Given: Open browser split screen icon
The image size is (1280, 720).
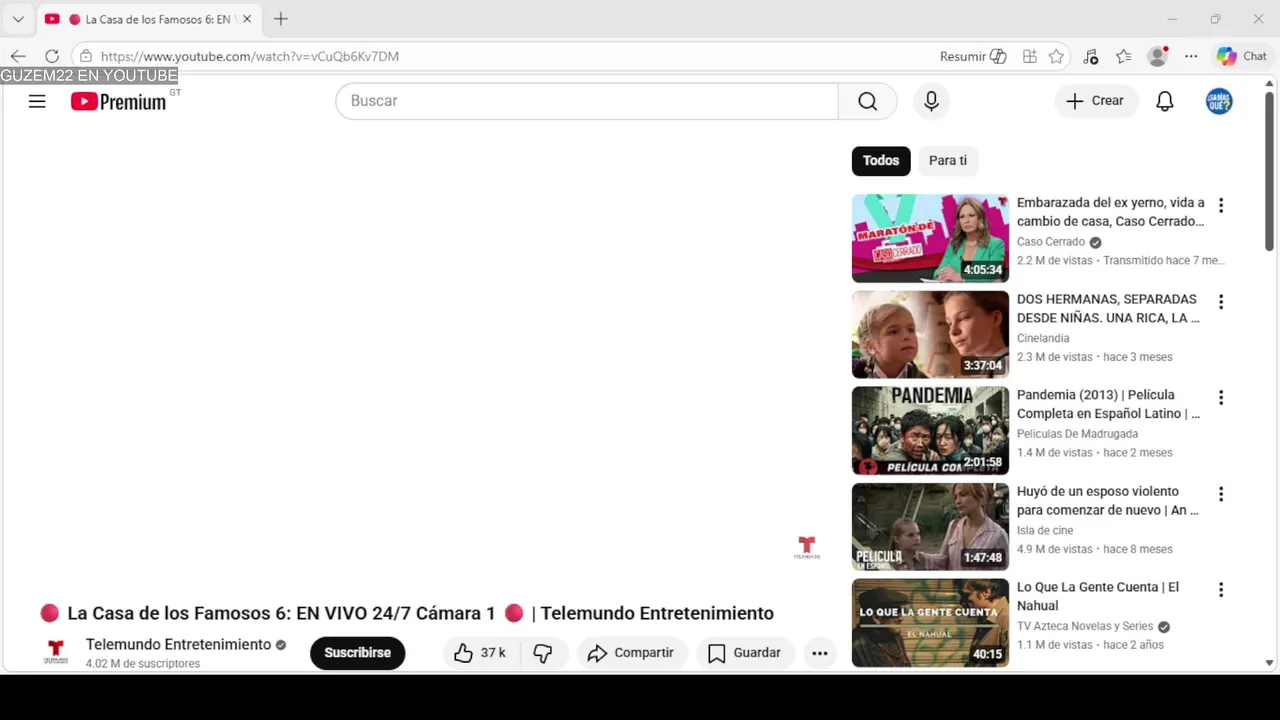Looking at the screenshot, I should [x=1029, y=56].
